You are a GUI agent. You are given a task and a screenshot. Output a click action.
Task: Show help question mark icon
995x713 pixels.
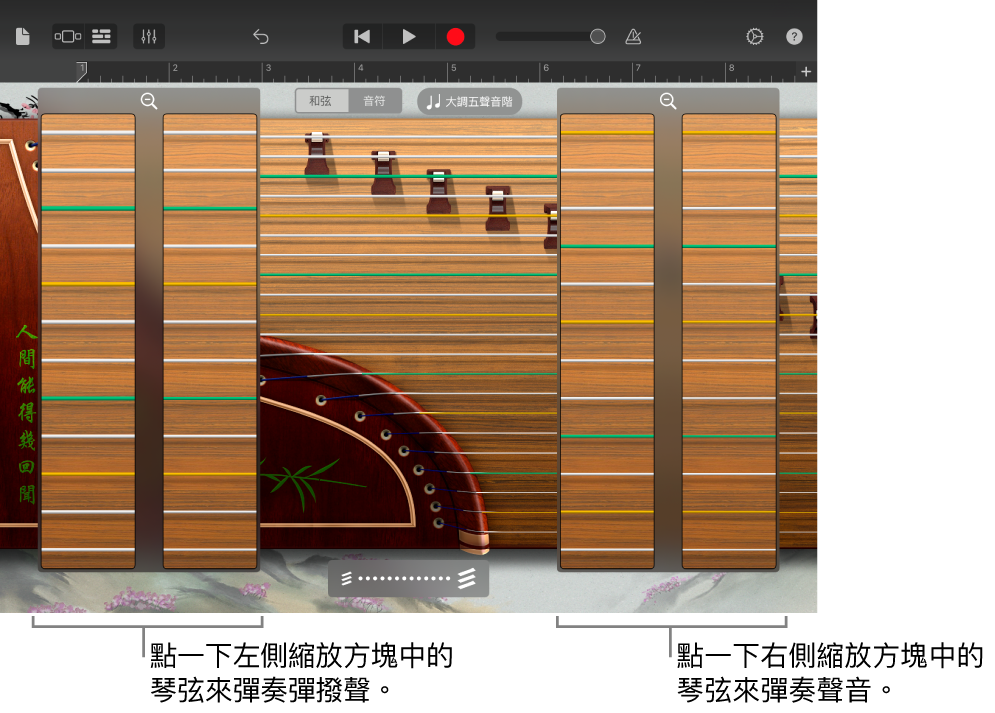coord(794,37)
